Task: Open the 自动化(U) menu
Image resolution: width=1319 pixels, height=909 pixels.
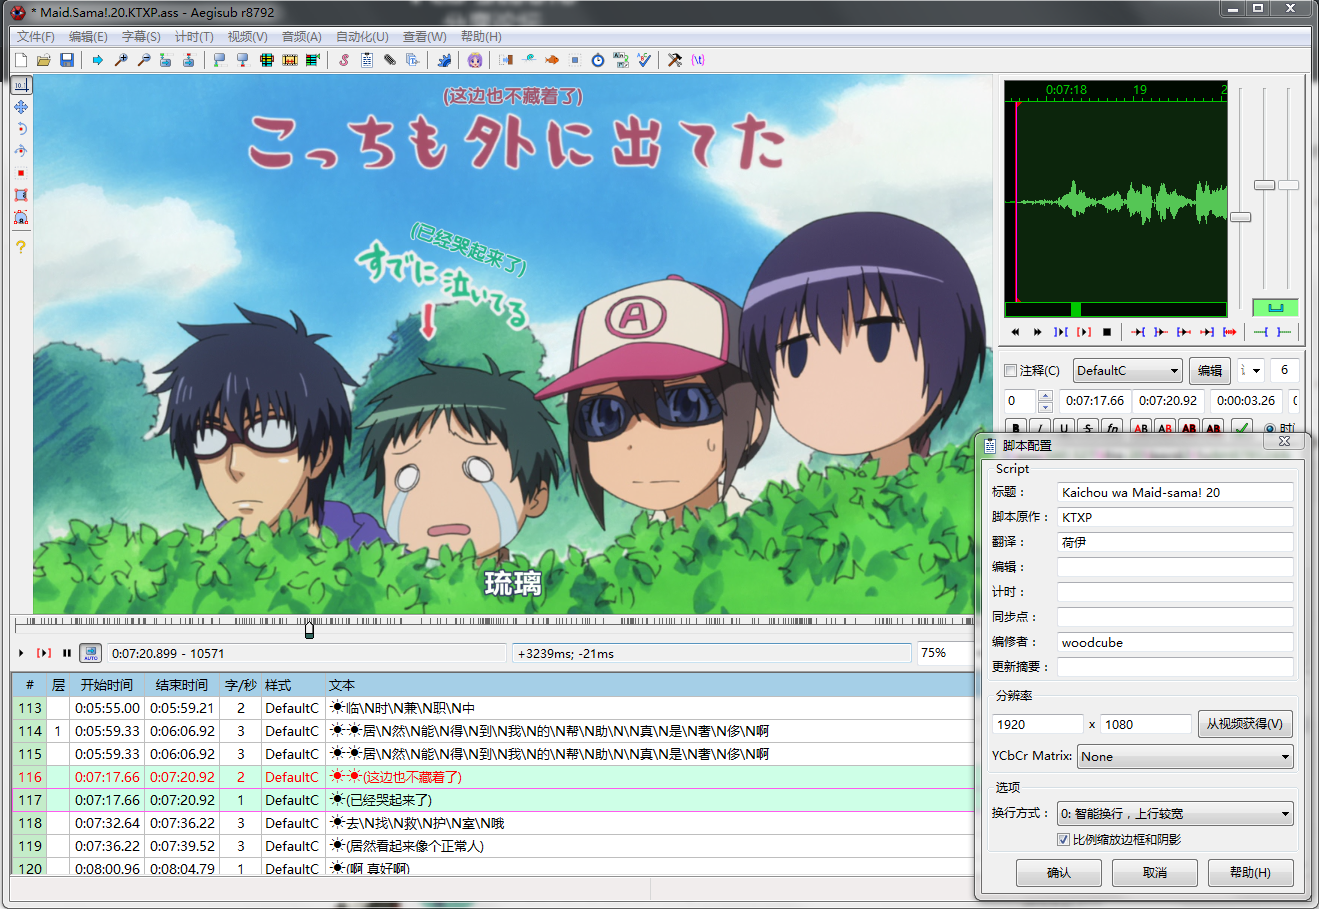Action: tap(362, 37)
